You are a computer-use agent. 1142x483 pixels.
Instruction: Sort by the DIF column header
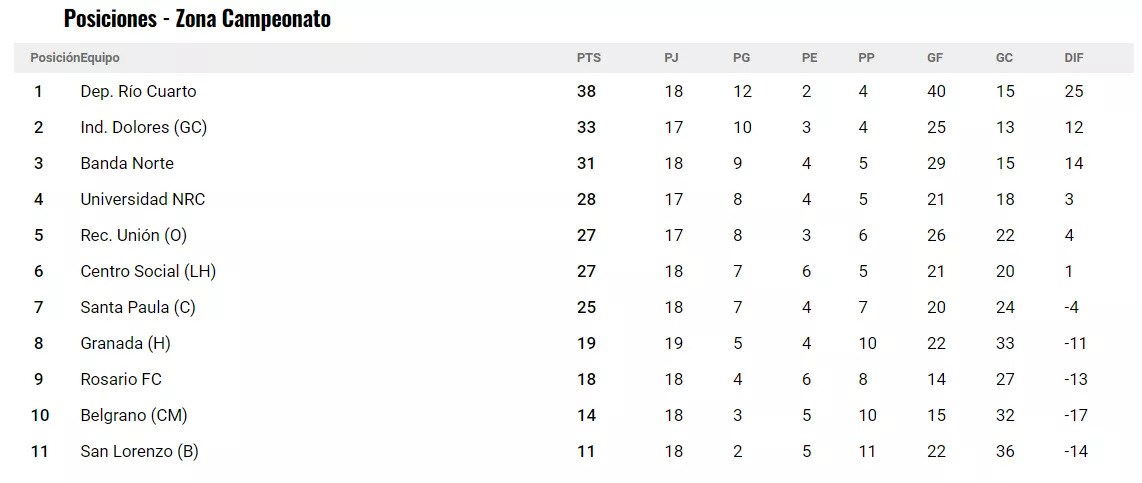point(1074,58)
